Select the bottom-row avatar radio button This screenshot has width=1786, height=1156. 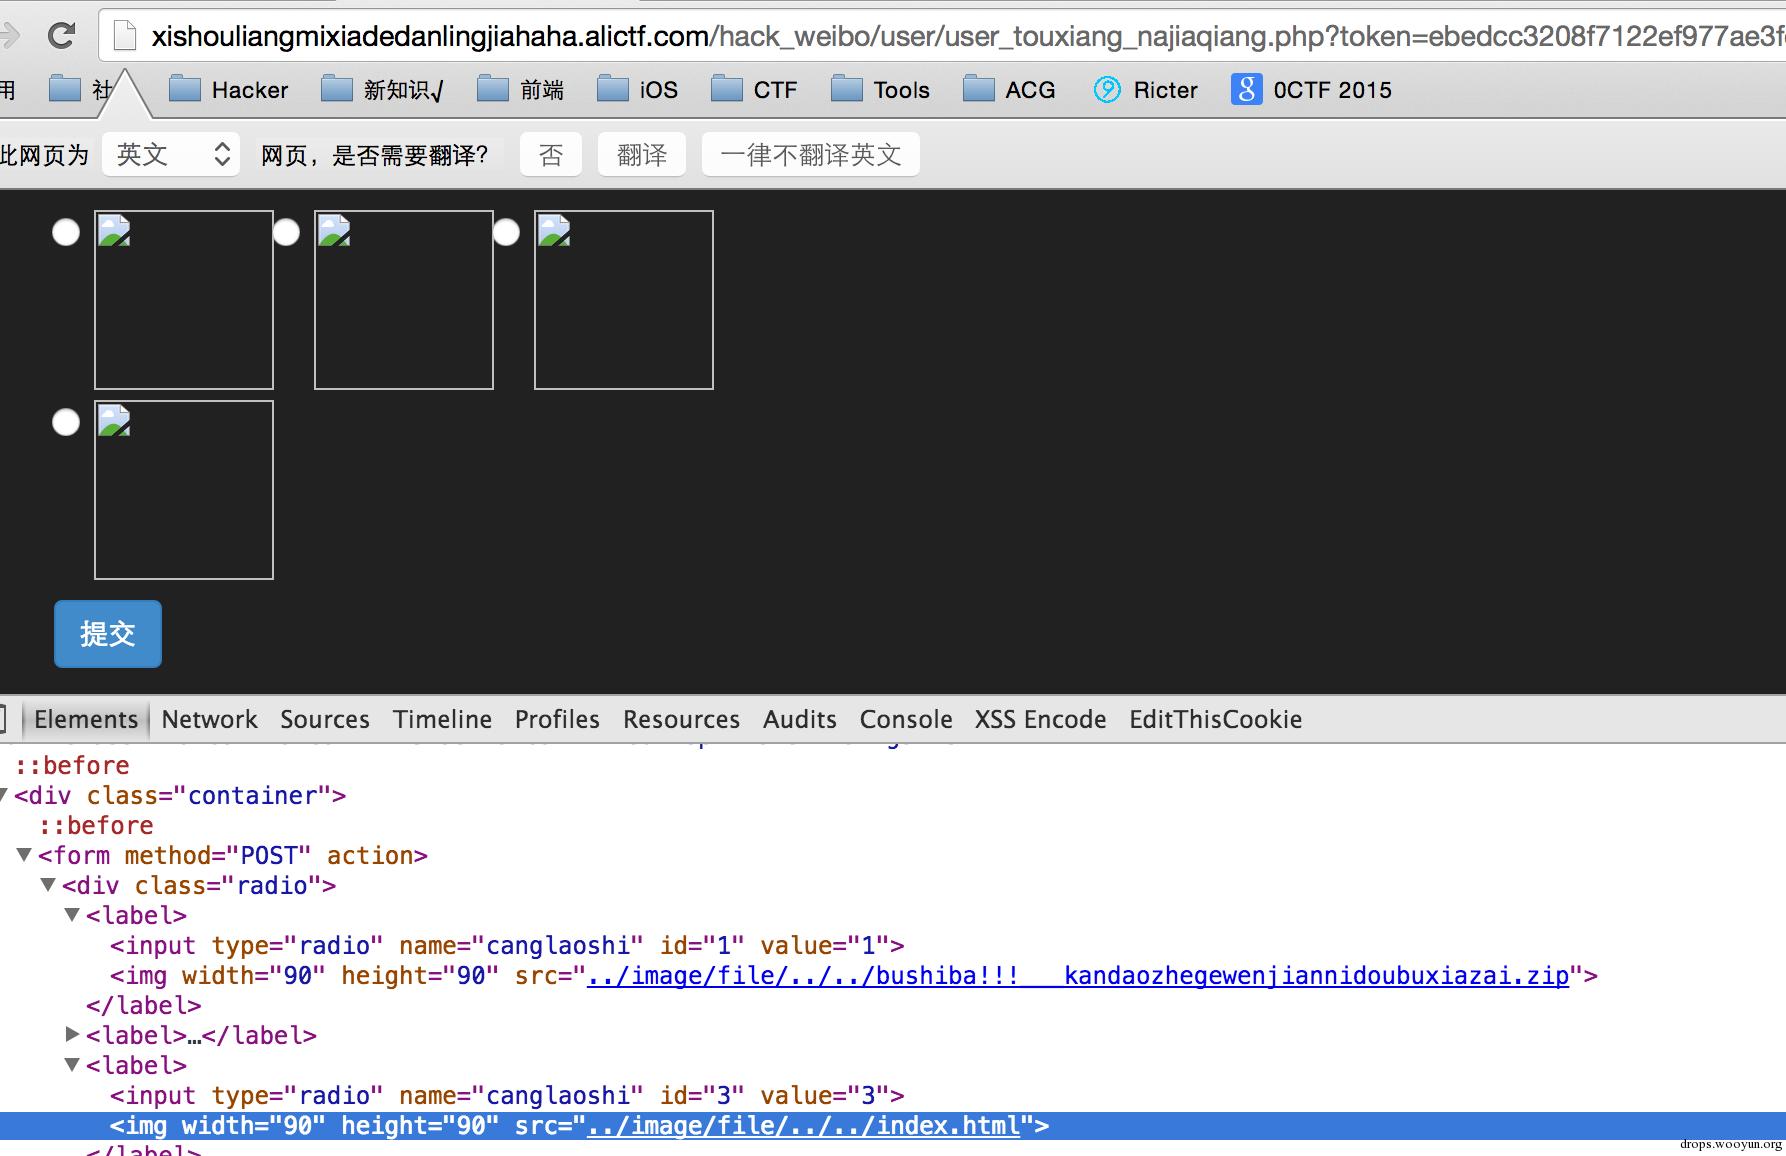coord(66,422)
